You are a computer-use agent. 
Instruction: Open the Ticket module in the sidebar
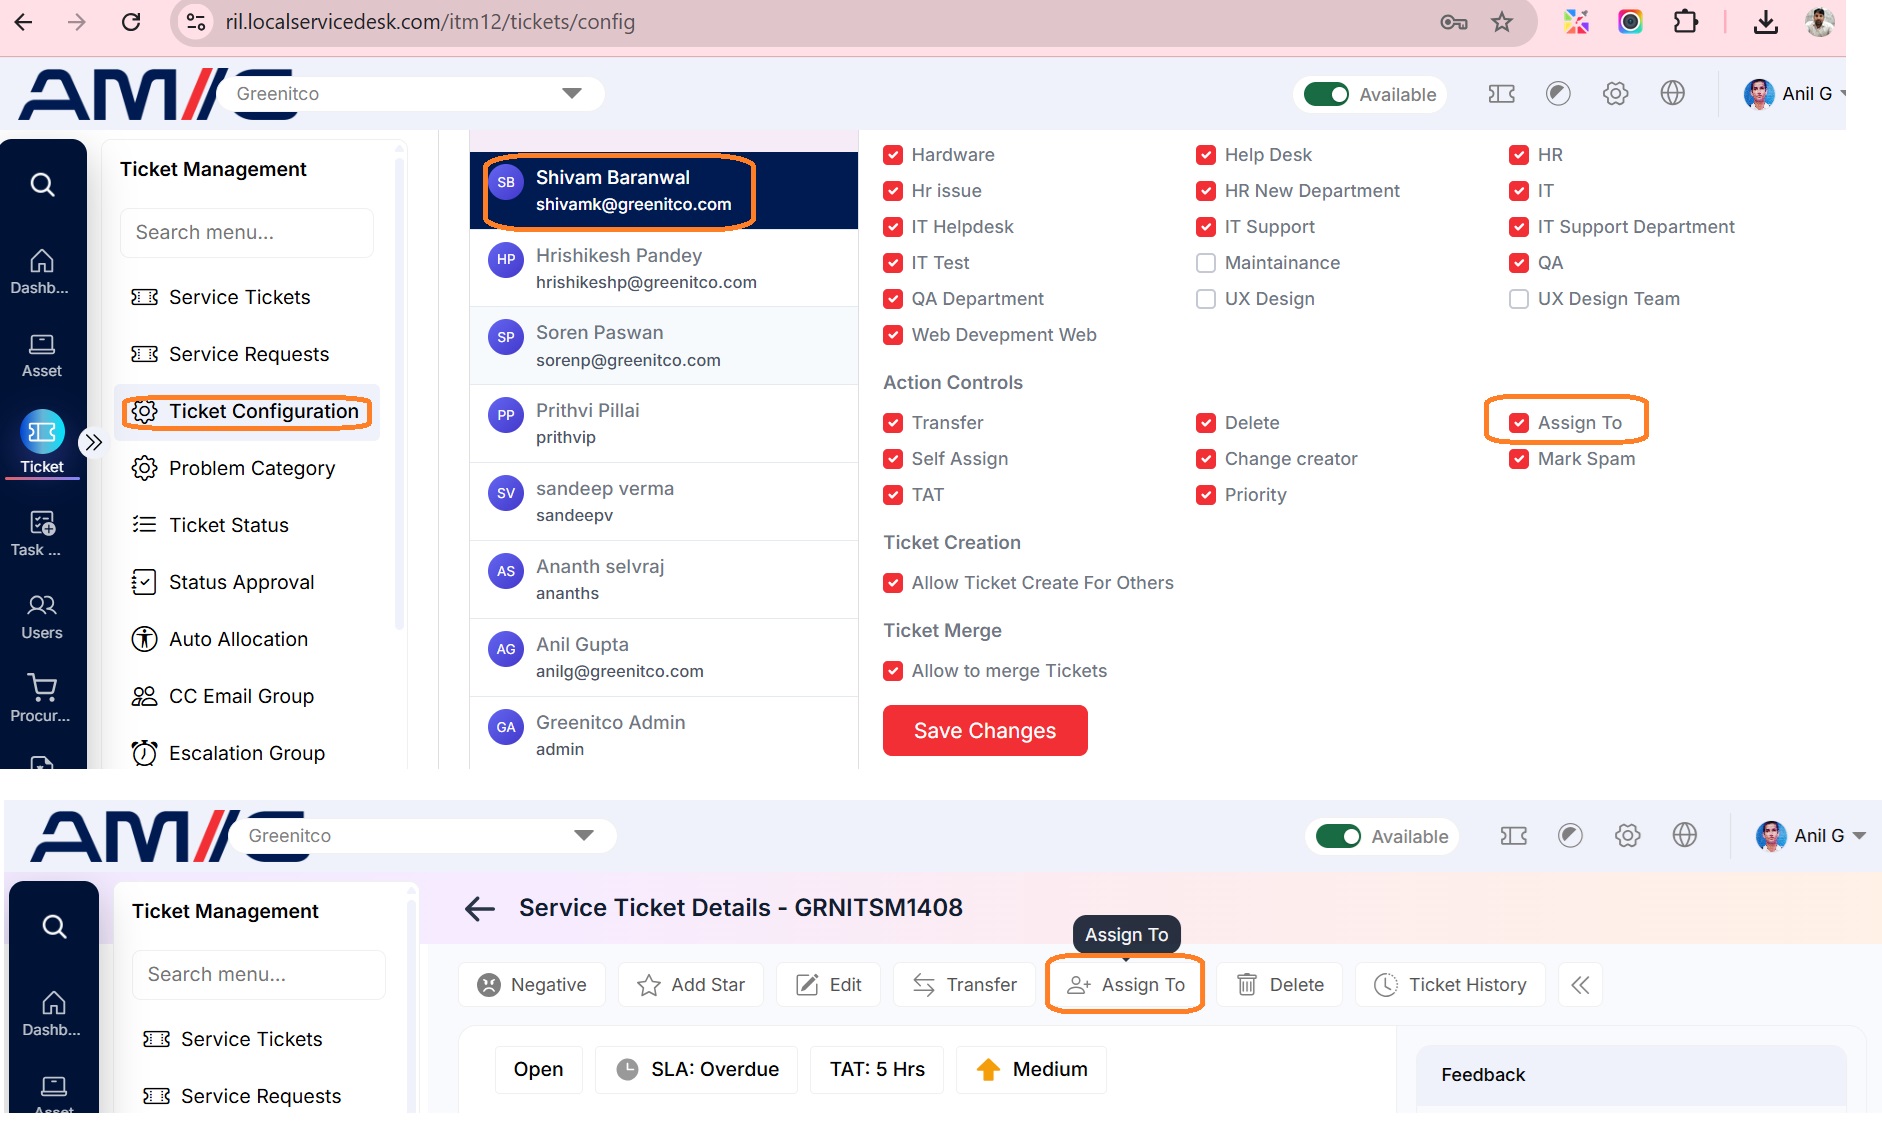coord(42,442)
